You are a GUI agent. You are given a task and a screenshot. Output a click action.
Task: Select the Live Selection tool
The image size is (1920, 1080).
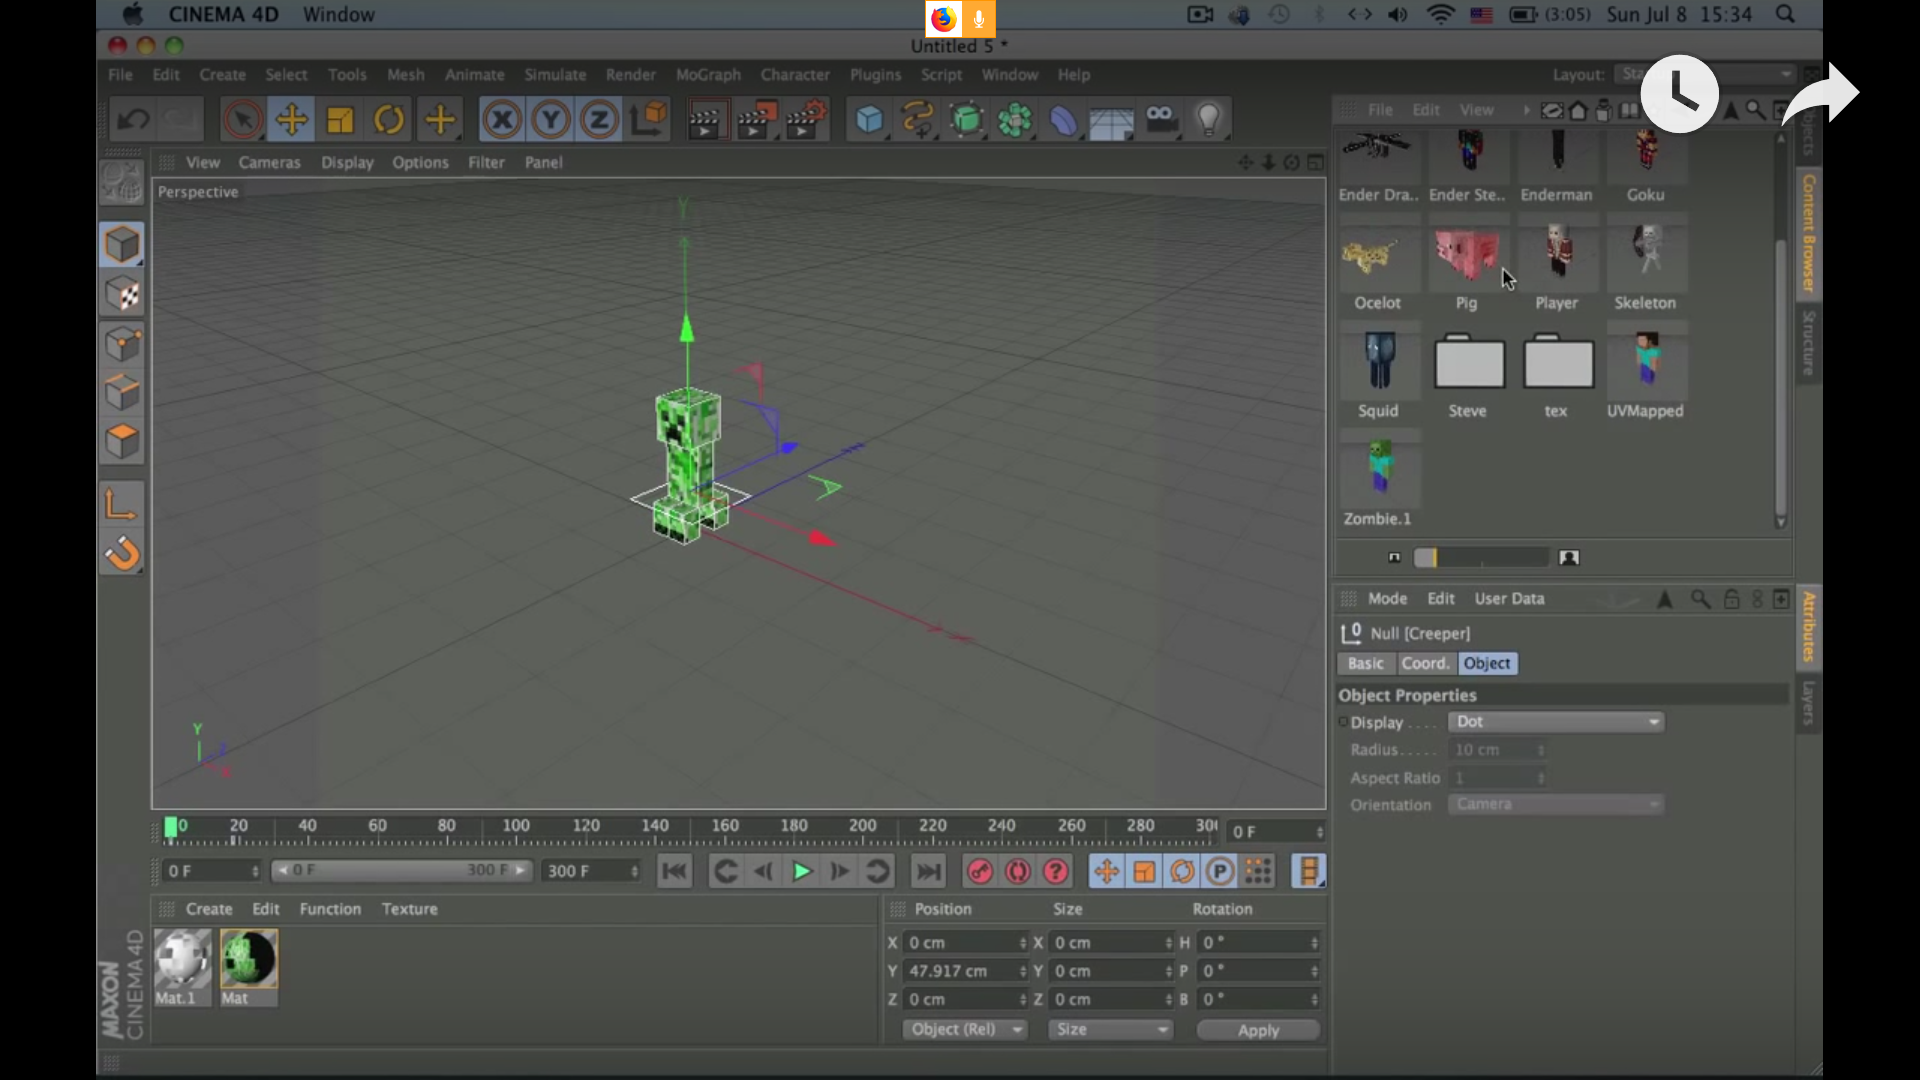point(242,120)
